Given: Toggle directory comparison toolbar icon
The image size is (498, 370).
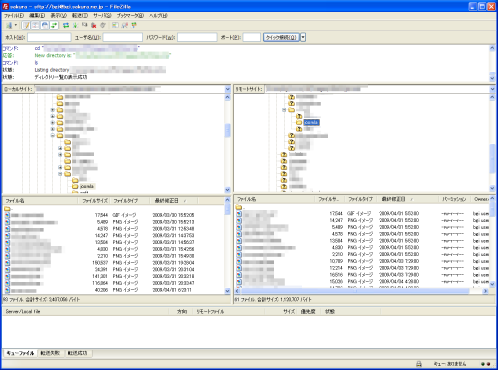Looking at the screenshot, I should [125, 25].
